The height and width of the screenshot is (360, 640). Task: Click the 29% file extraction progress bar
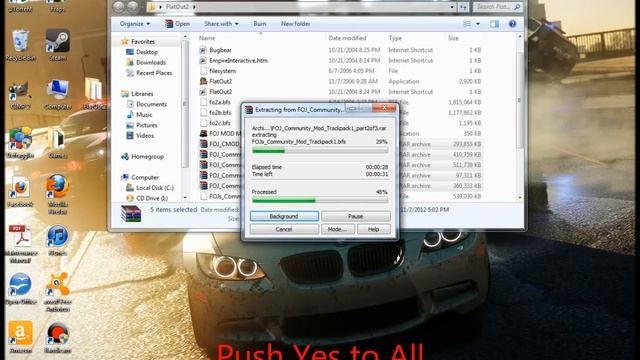(320, 151)
